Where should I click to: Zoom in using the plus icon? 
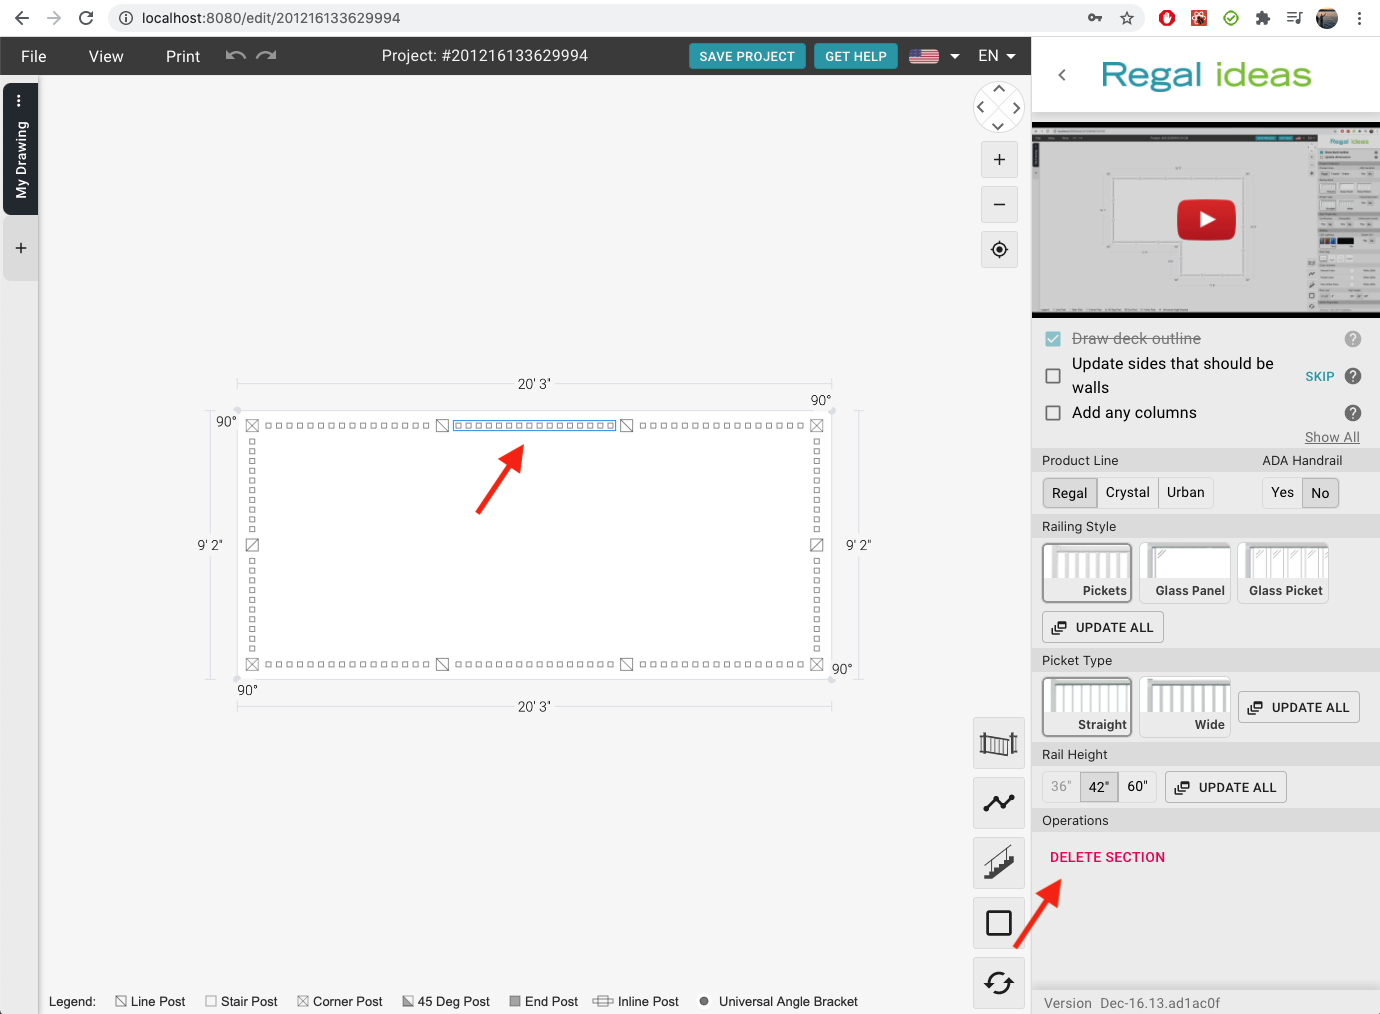coord(998,159)
